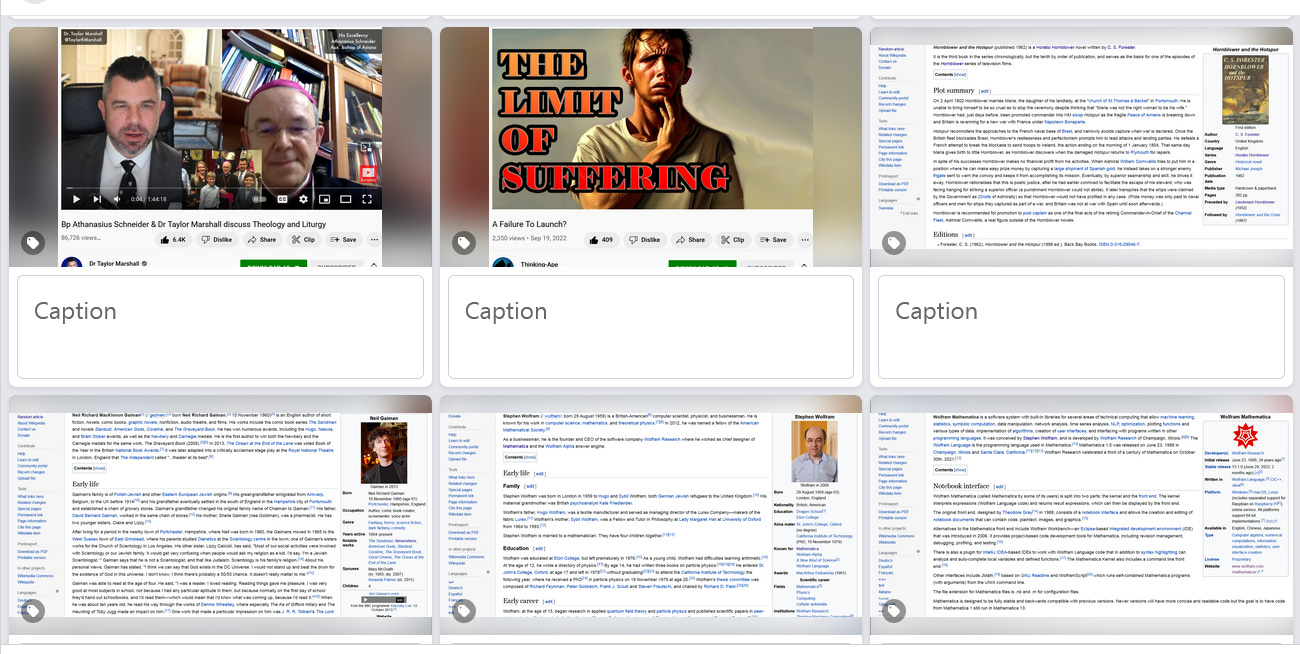Open the Hornblower and the Hotspur Wikipedia screenshot

click(1081, 147)
